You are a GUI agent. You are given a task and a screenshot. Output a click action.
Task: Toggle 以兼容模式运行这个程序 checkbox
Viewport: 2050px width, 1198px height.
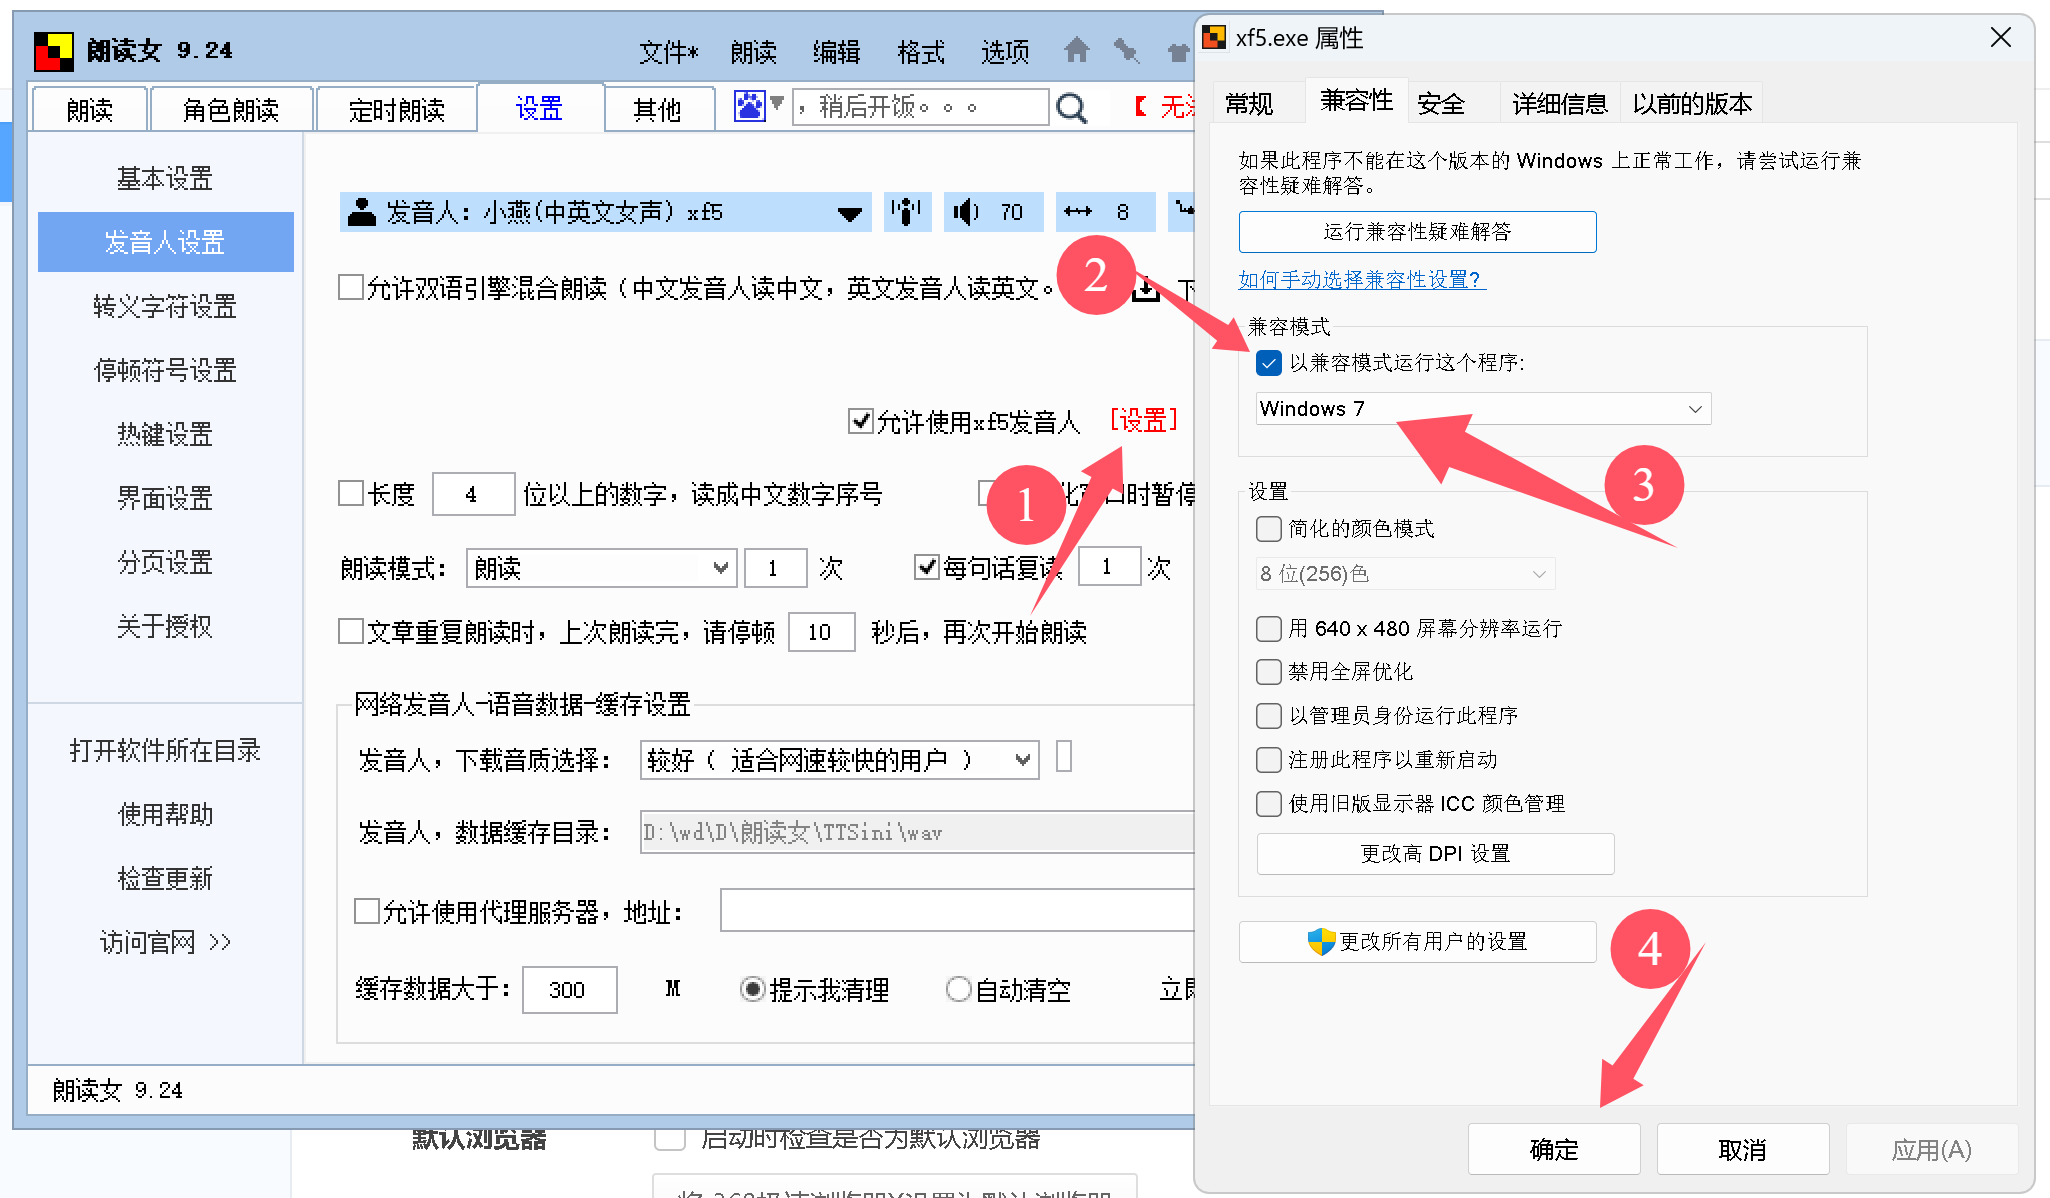pos(1268,363)
